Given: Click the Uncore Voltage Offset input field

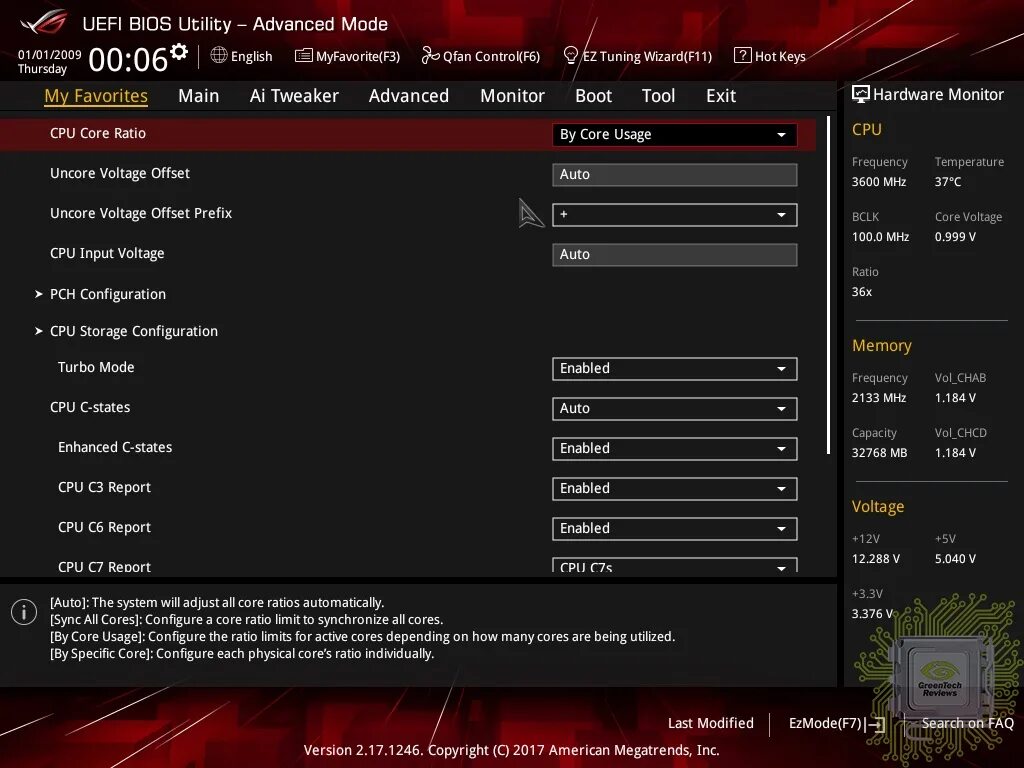Looking at the screenshot, I should pos(675,174).
